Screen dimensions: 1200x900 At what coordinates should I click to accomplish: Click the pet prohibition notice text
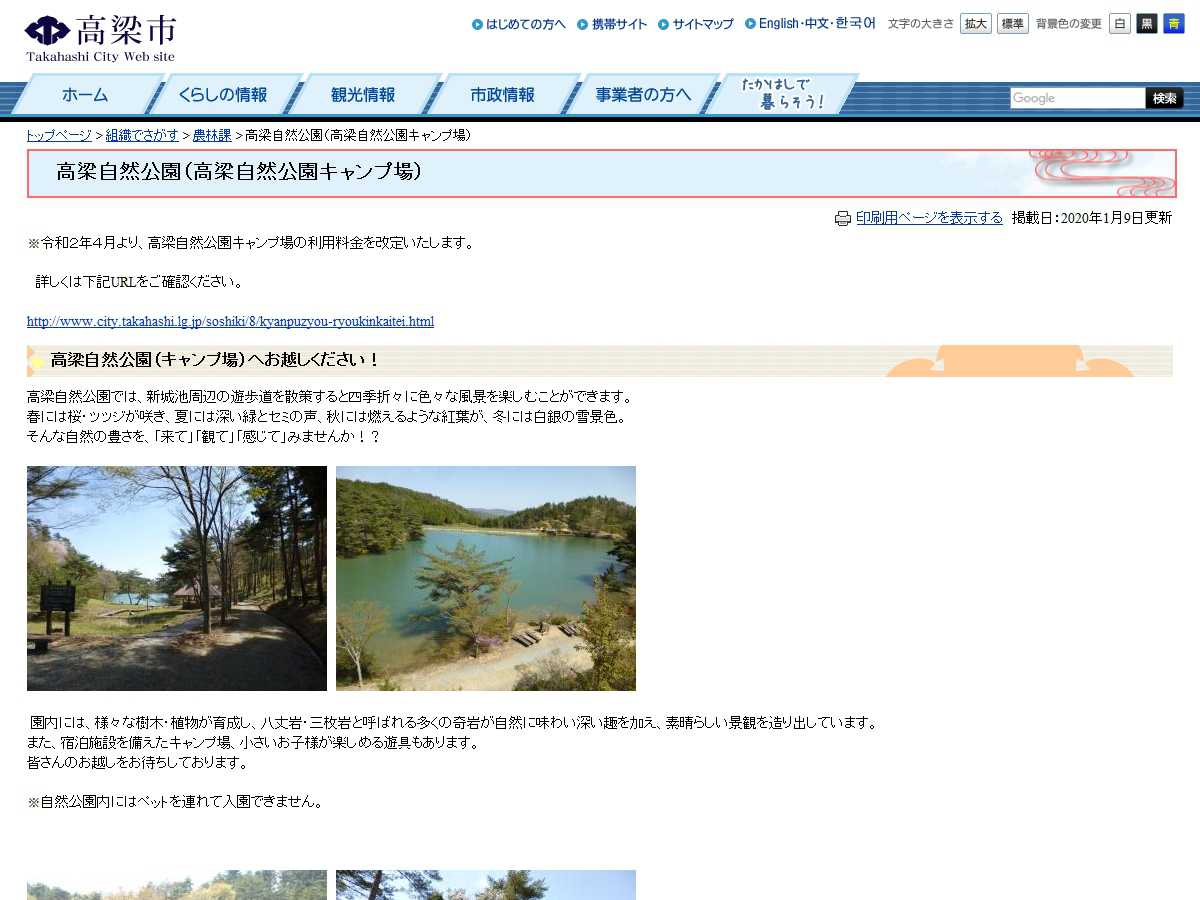[175, 801]
